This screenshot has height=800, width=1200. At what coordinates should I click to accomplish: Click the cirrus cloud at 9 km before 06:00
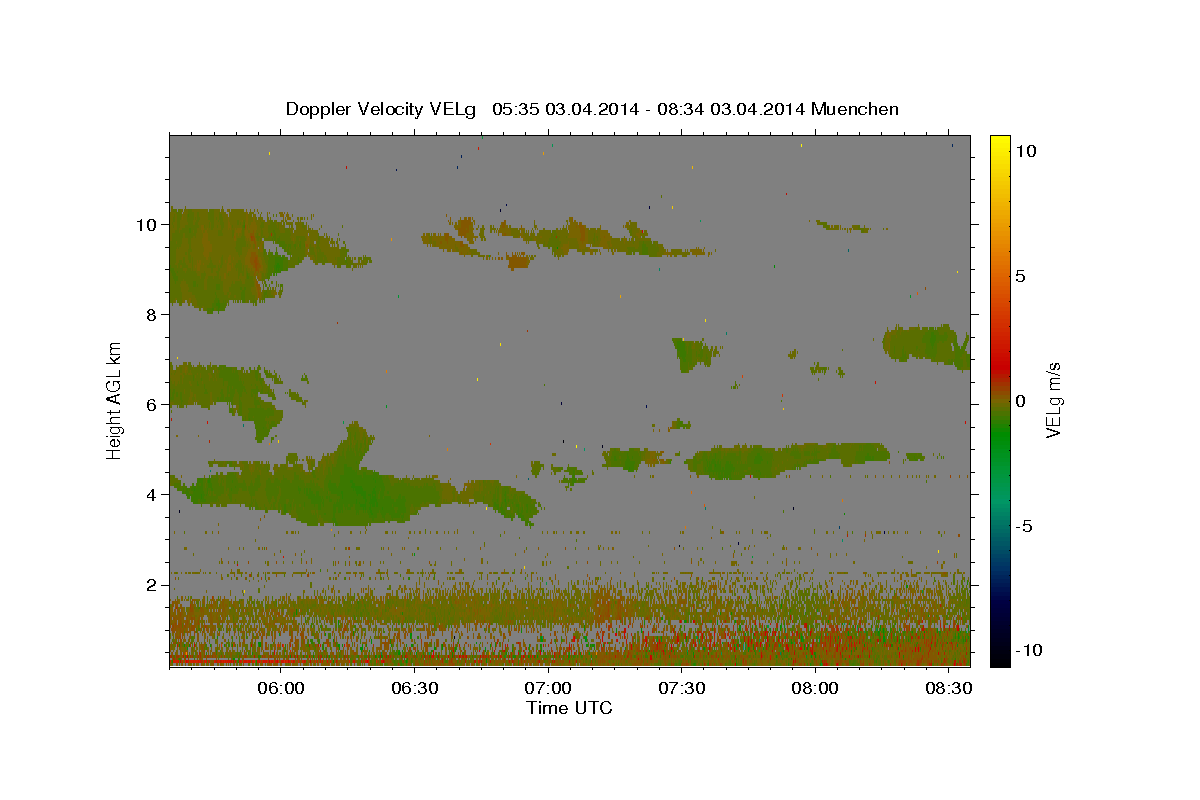click(225, 258)
